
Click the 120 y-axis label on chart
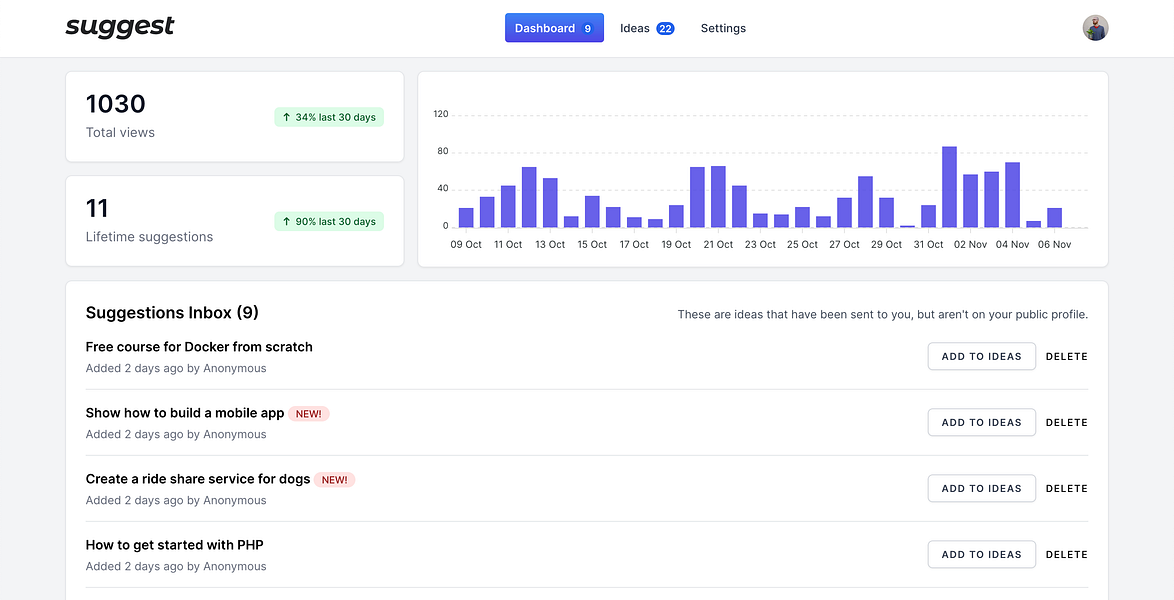(441, 114)
